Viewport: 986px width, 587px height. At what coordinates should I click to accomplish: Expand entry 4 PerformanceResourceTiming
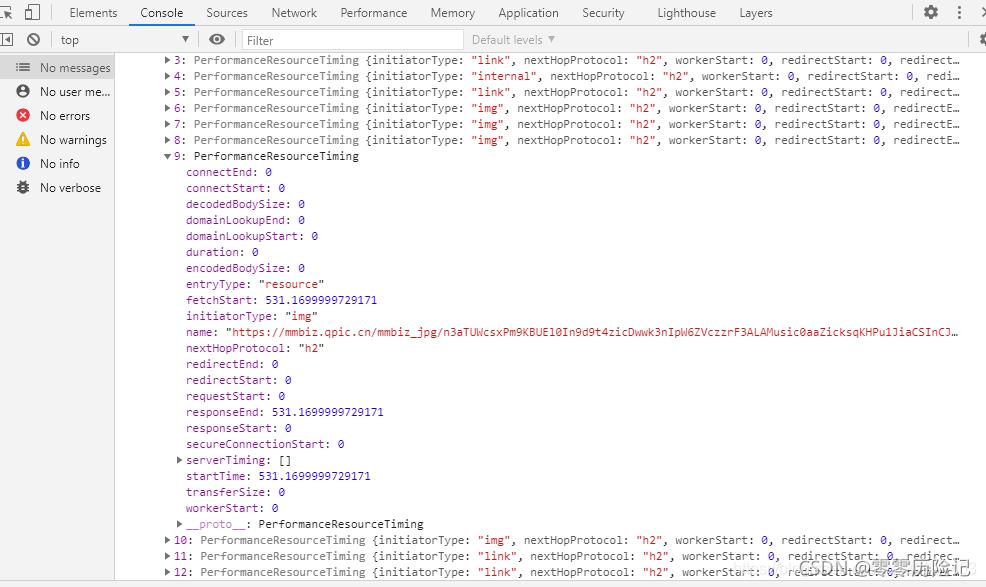167,76
